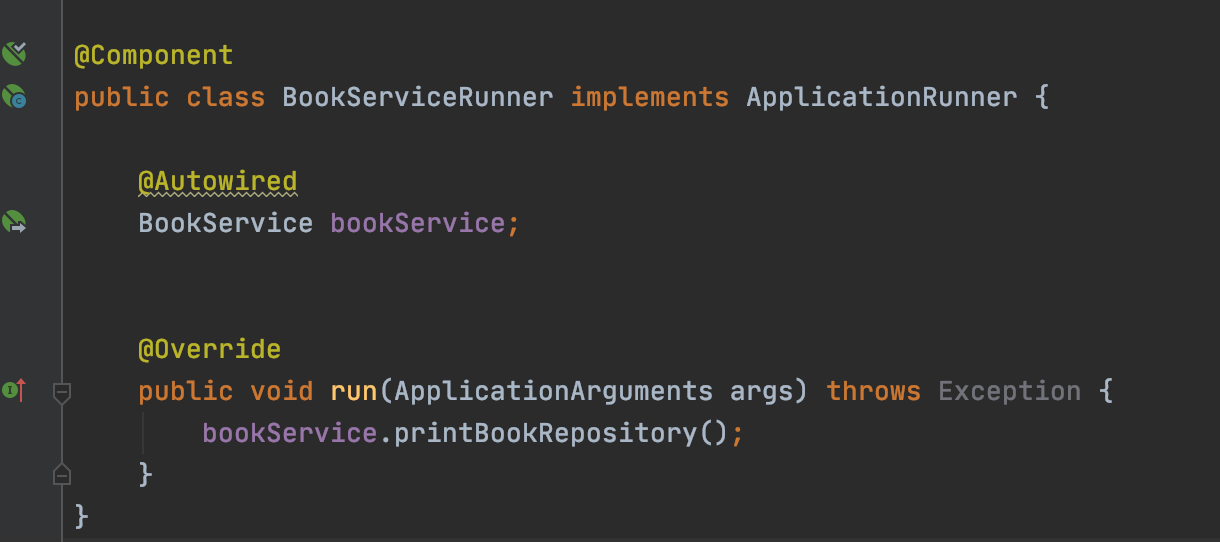Click the implements-method gutter icon beside run
Image resolution: width=1220 pixels, height=542 pixels.
coord(14,390)
